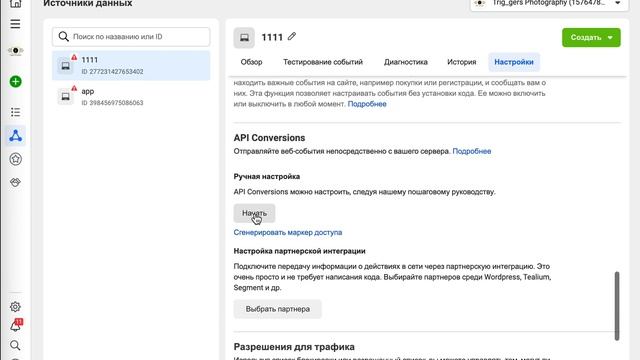640x360 pixels.
Task: Open the partner integrations handshake icon
Action: click(15, 182)
